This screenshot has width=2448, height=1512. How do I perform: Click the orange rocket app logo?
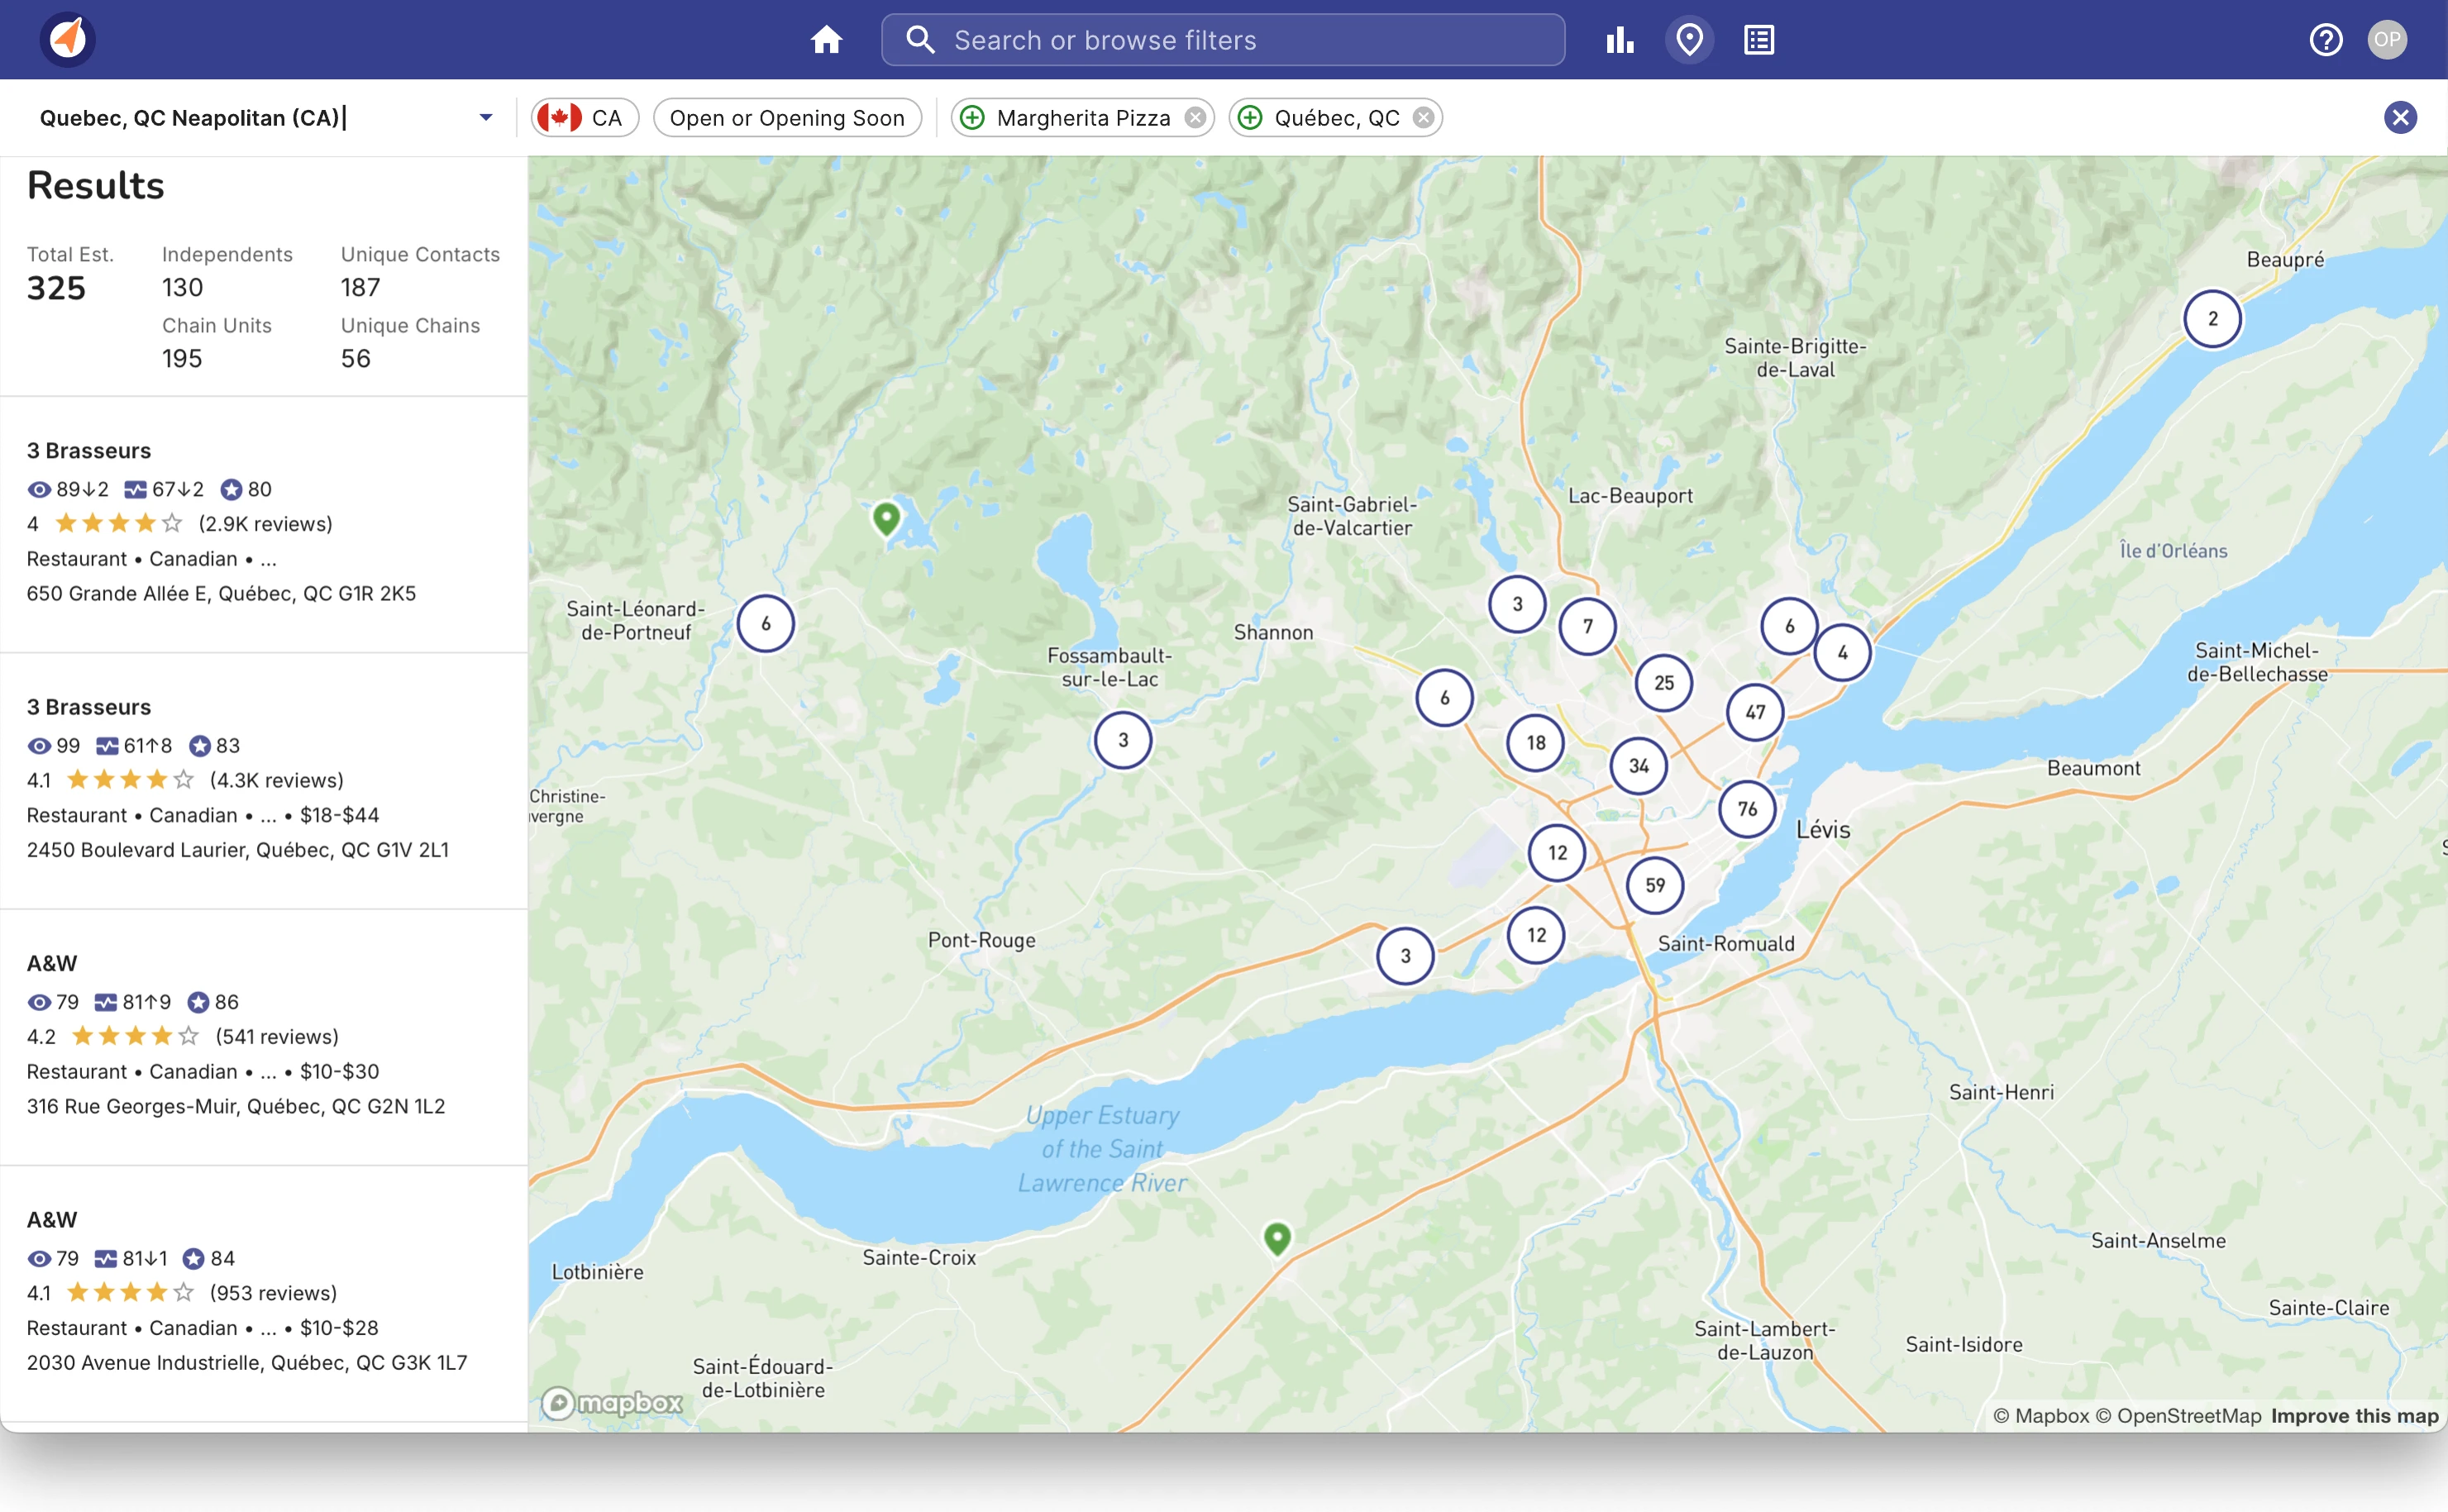pos(68,40)
